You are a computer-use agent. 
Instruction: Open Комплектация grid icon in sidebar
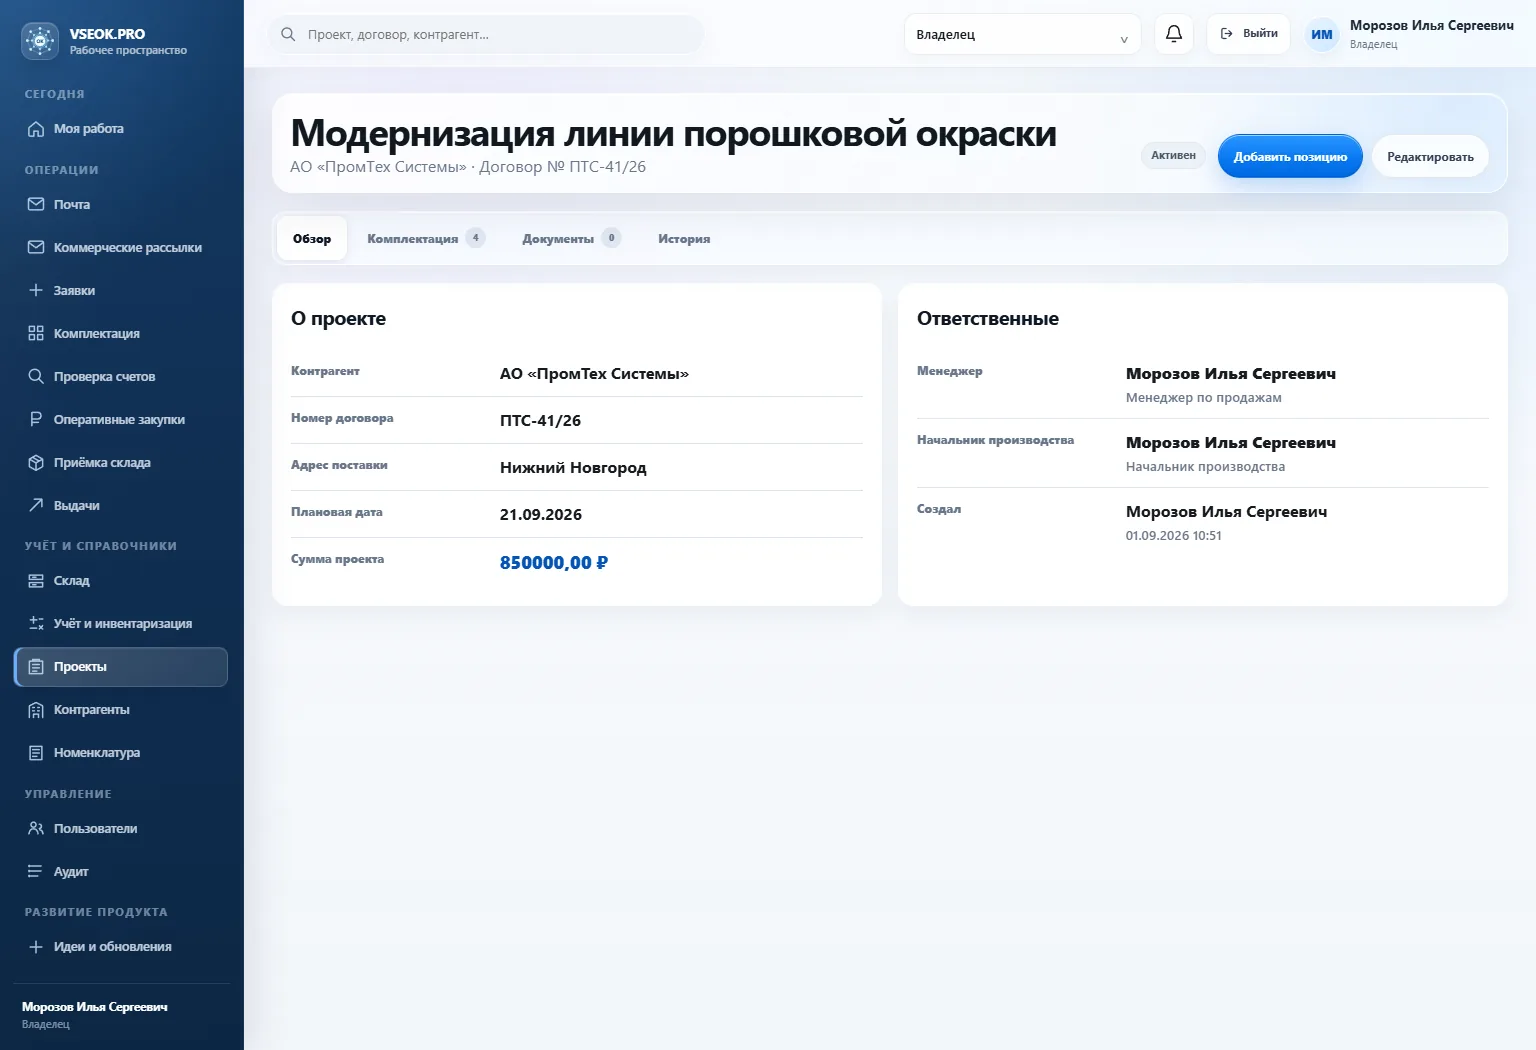click(x=36, y=333)
